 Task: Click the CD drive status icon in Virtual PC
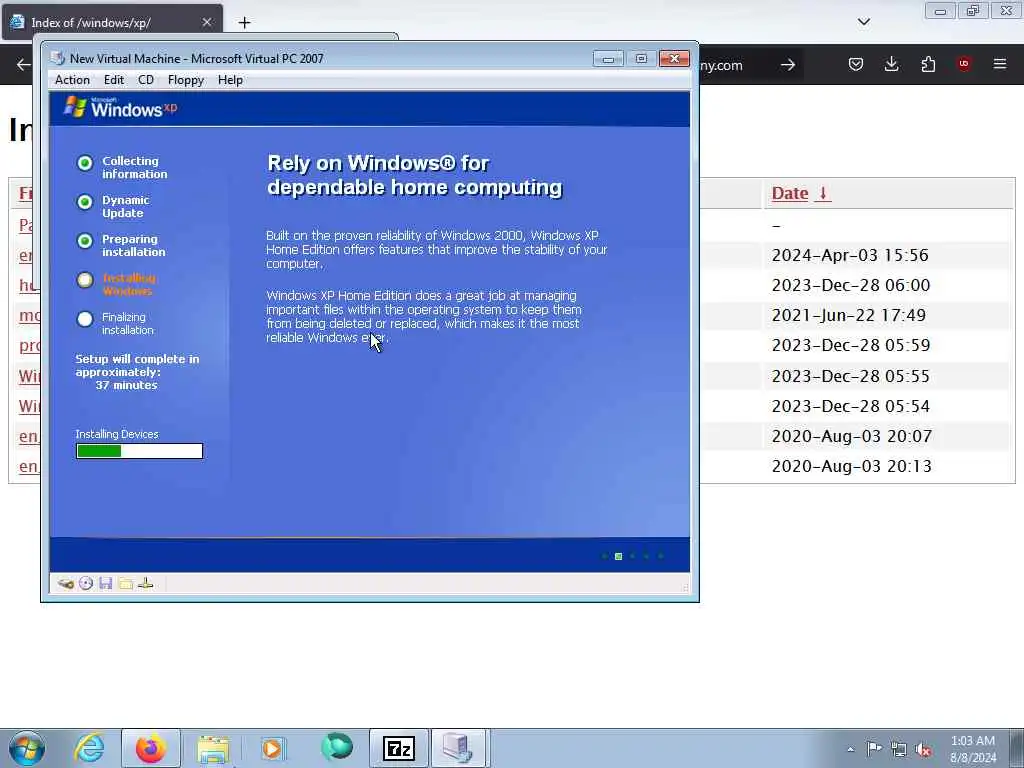(86, 583)
